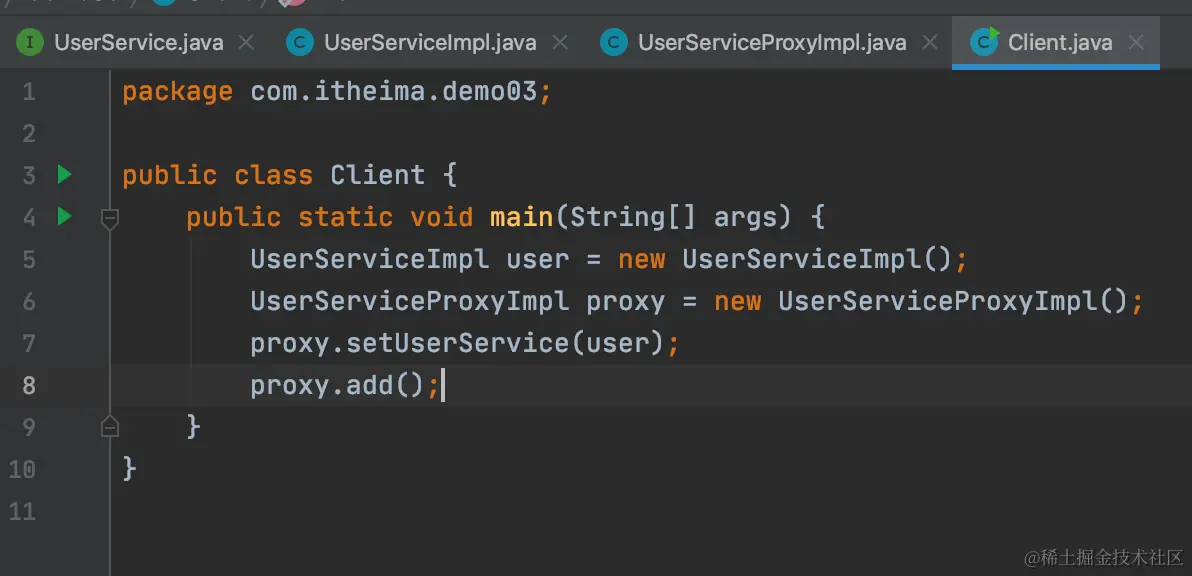1192x576 pixels.
Task: Click the main method name
Action: tap(522, 217)
